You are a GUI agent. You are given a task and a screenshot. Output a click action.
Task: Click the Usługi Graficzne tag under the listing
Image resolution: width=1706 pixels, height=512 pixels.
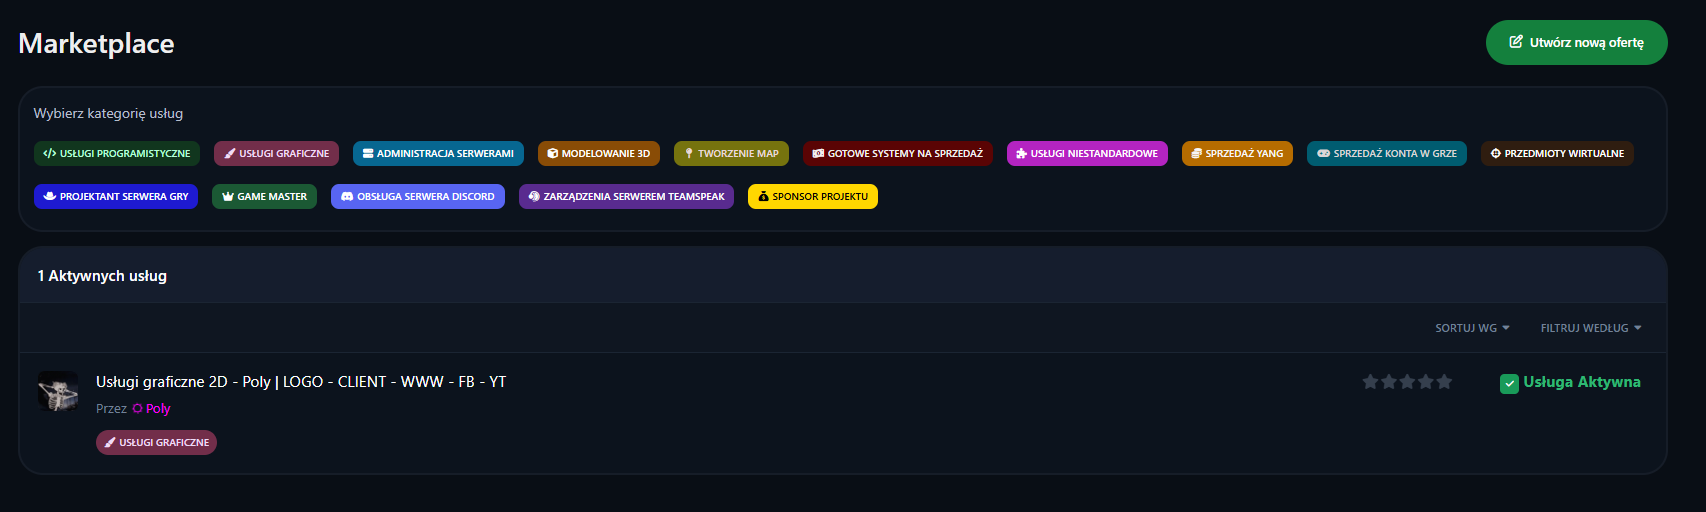point(156,443)
